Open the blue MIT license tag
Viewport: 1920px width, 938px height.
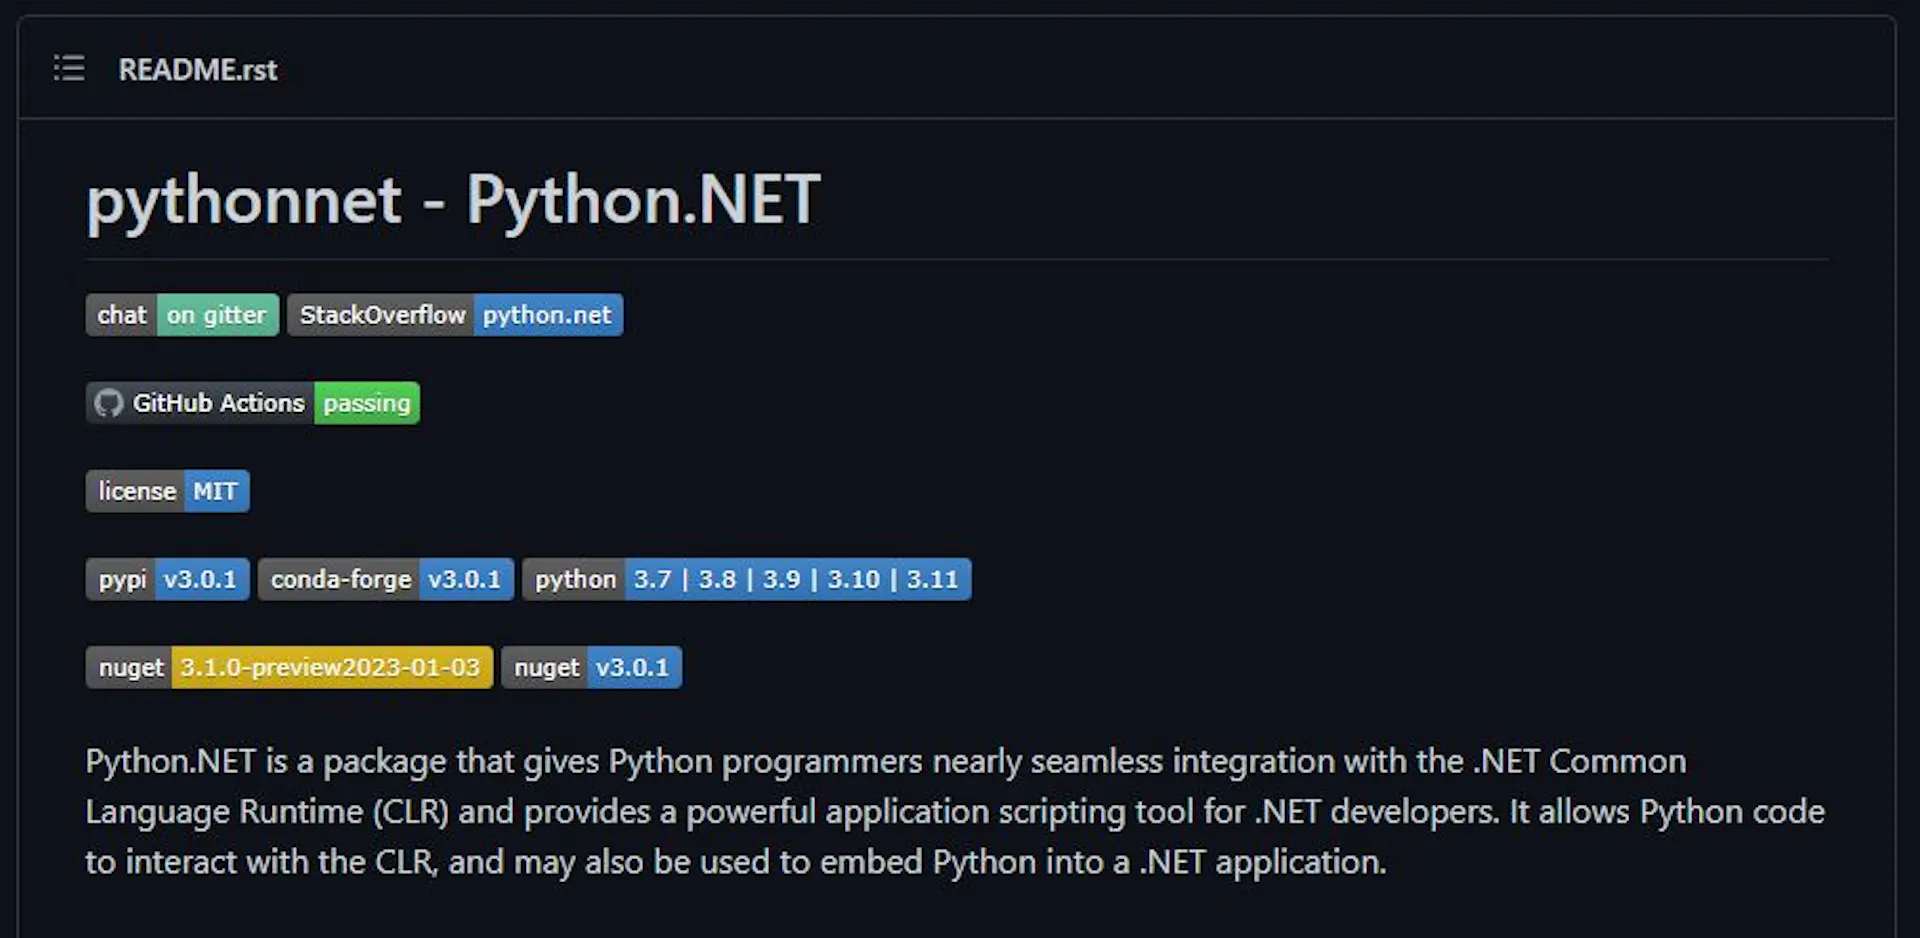(x=216, y=491)
